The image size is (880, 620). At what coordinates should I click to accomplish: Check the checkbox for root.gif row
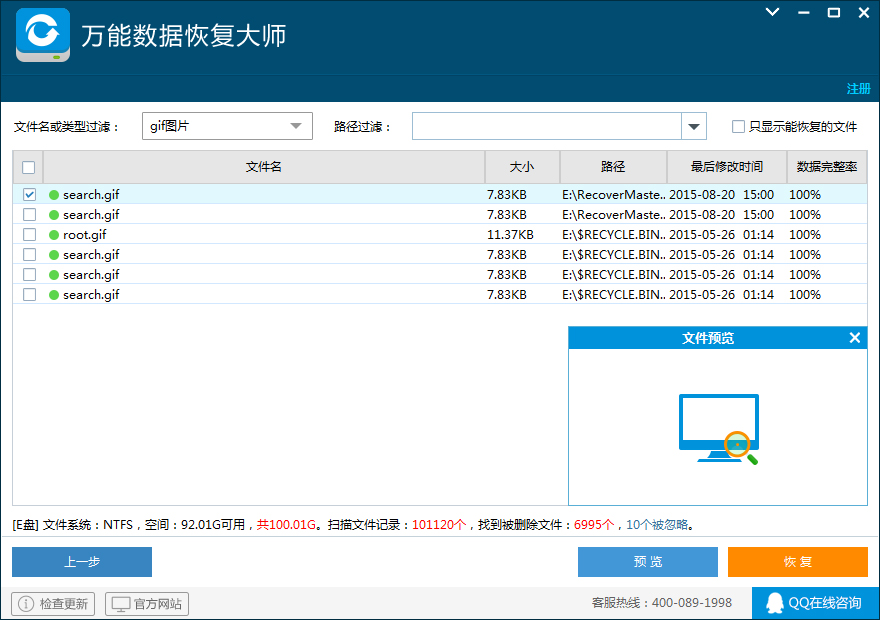(28, 234)
